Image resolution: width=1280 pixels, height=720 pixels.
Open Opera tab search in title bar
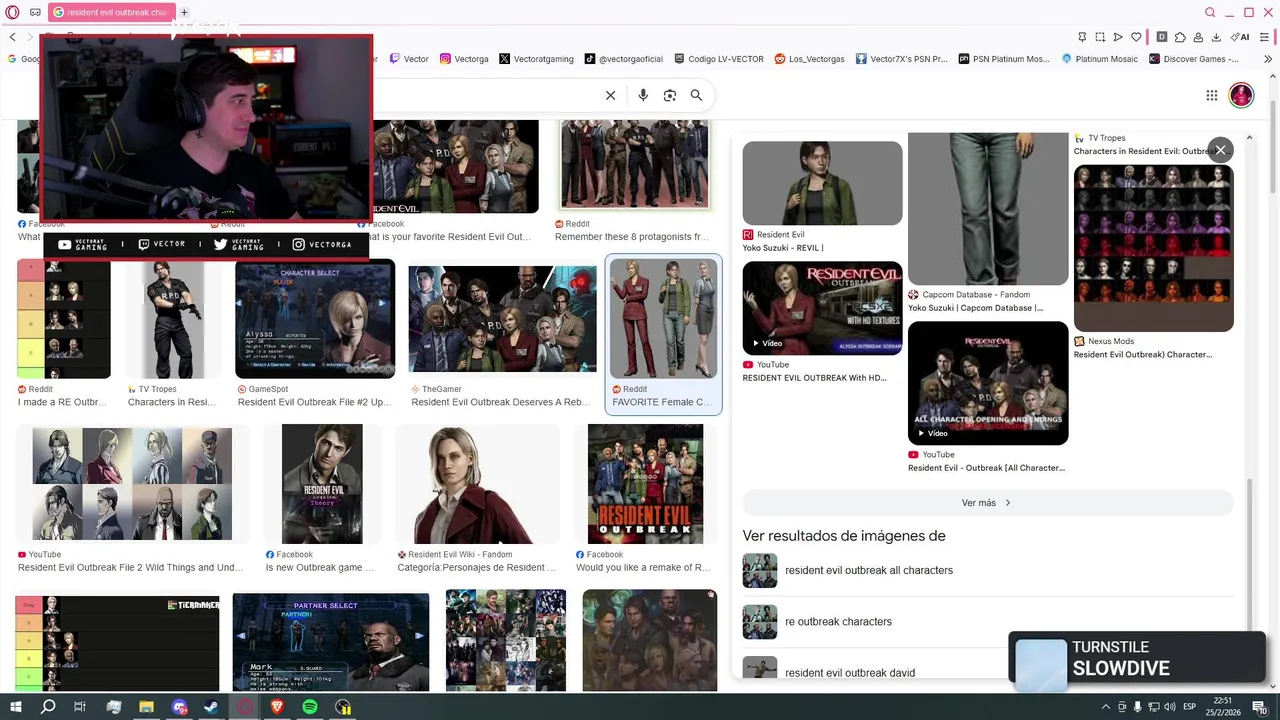tap(1210, 12)
